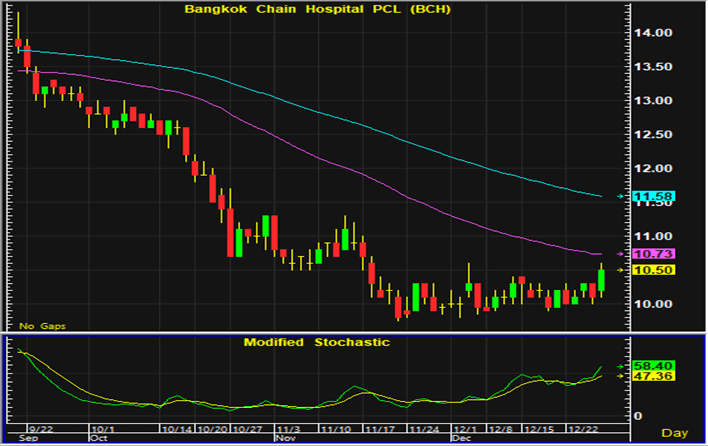Click the Day timeframe label
Viewport: 708px width, 446px height.
[676, 432]
